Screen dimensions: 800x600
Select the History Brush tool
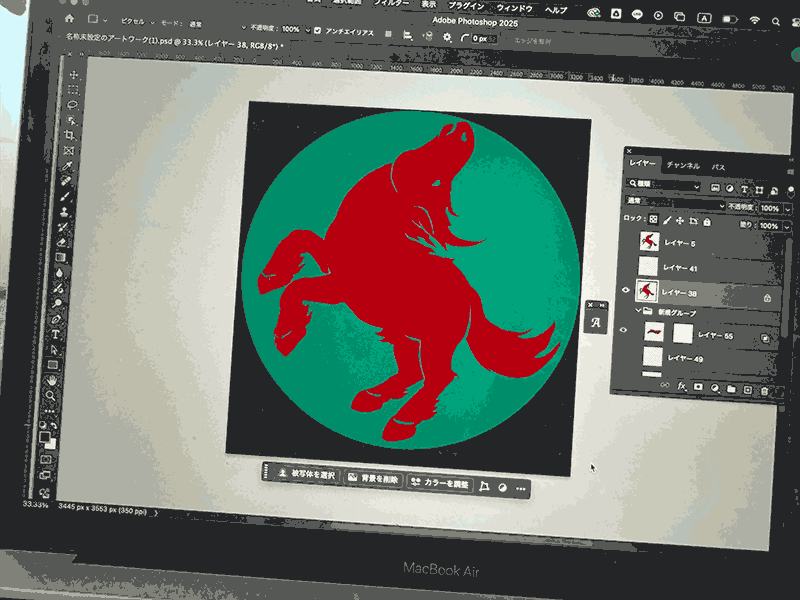coord(63,227)
